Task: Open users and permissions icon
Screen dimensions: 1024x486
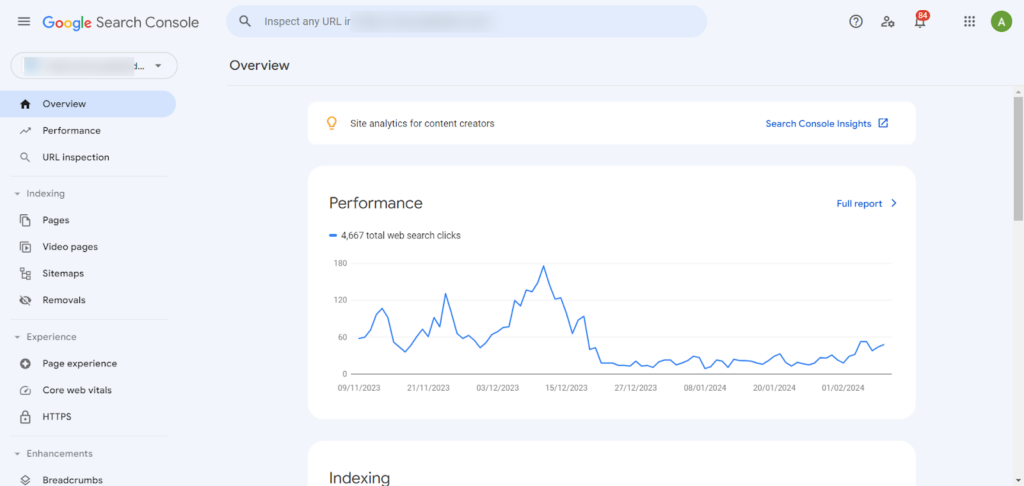Action: tap(888, 22)
